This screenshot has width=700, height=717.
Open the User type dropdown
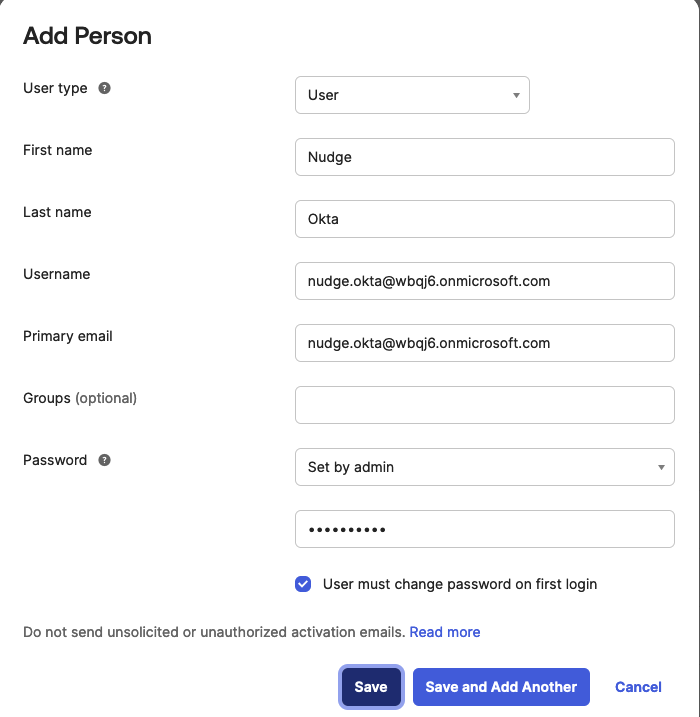(x=412, y=95)
